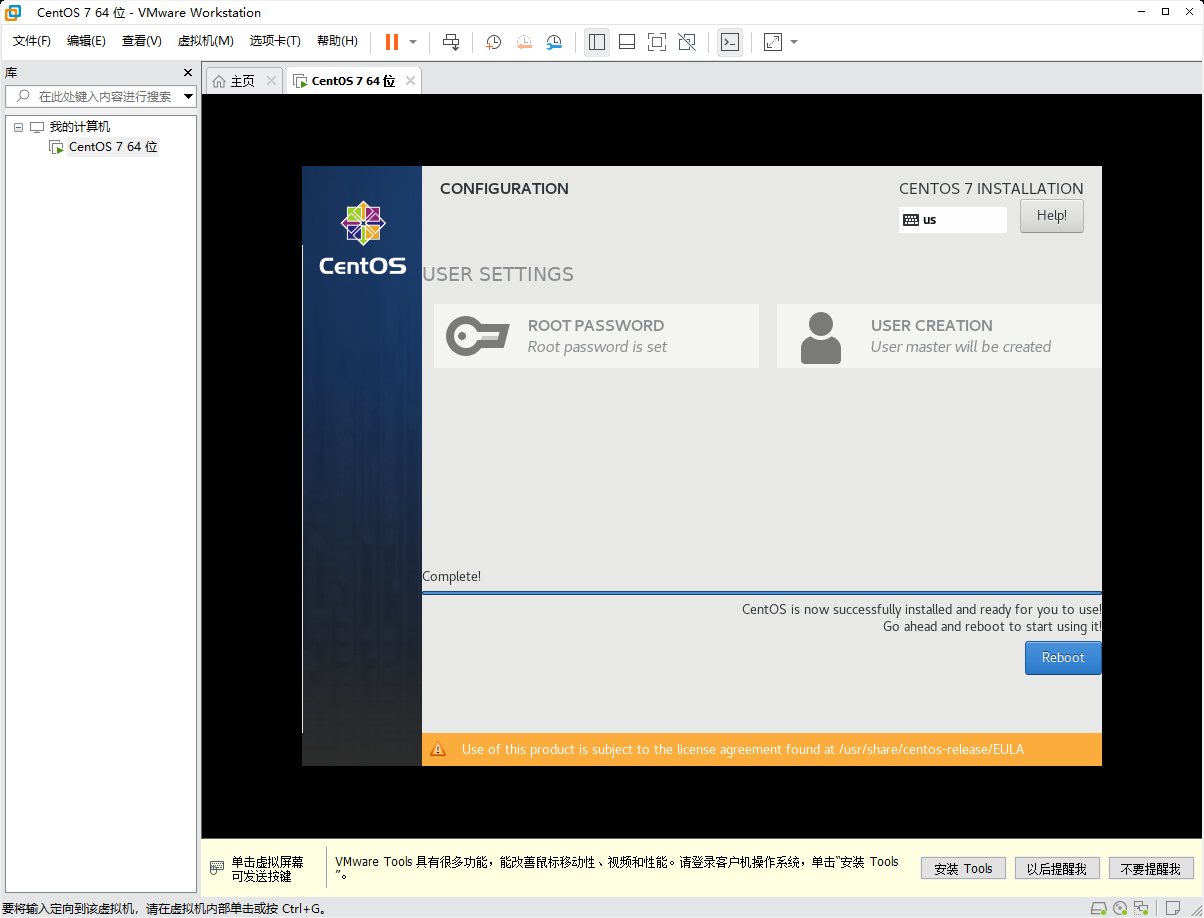Screen dimensions: 1204x918
Task: Click the CONFIGURATION heading text
Action: 504,188
